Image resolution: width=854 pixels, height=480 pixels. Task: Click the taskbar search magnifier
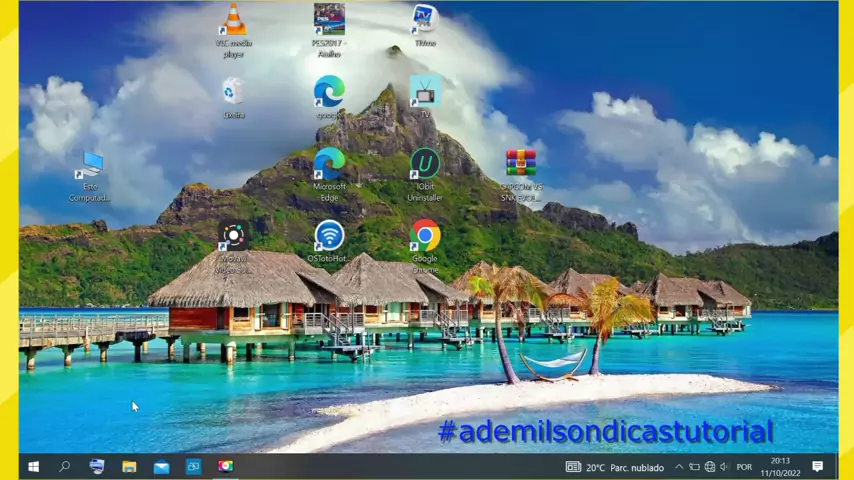pyautogui.click(x=65, y=466)
